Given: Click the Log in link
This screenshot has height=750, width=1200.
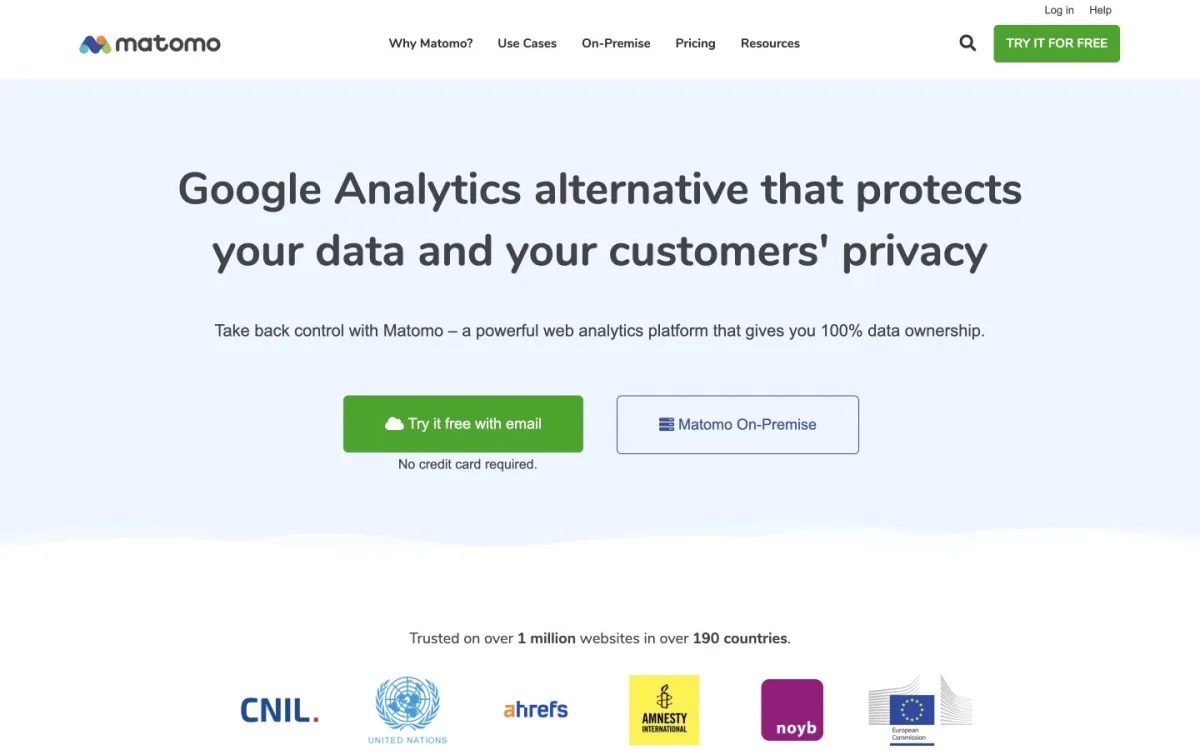Looking at the screenshot, I should click(x=1059, y=10).
